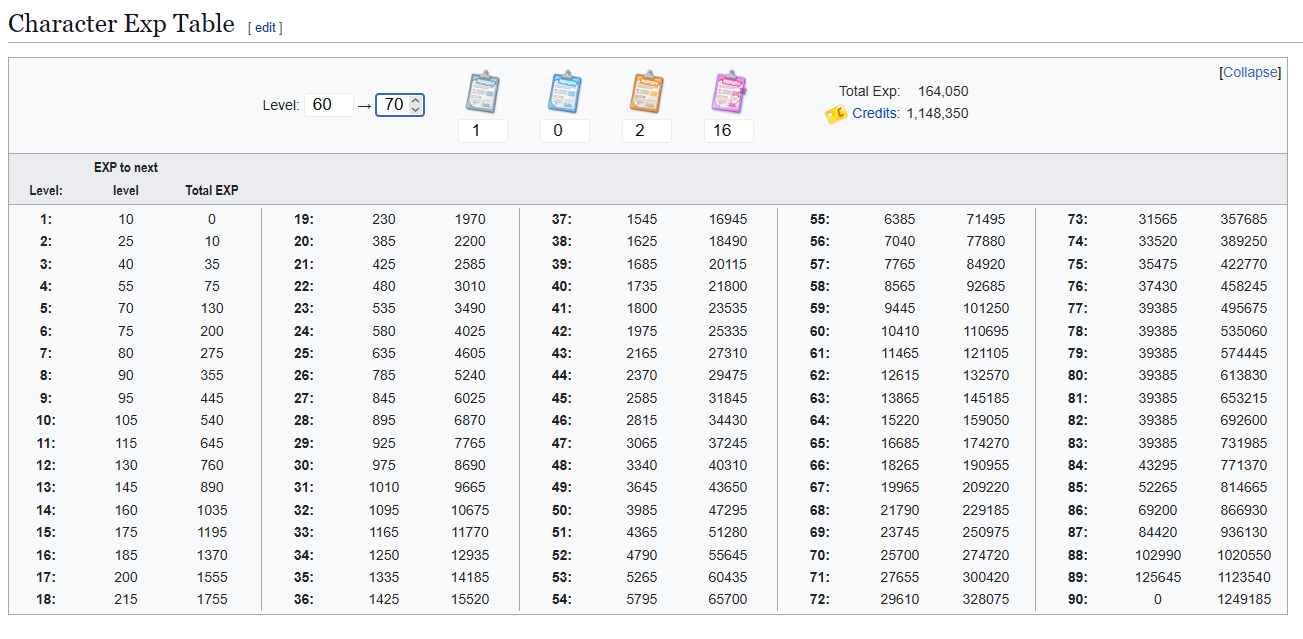Click the spinner arrows on the level 70 field
The width and height of the screenshot is (1303, 639).
point(416,104)
